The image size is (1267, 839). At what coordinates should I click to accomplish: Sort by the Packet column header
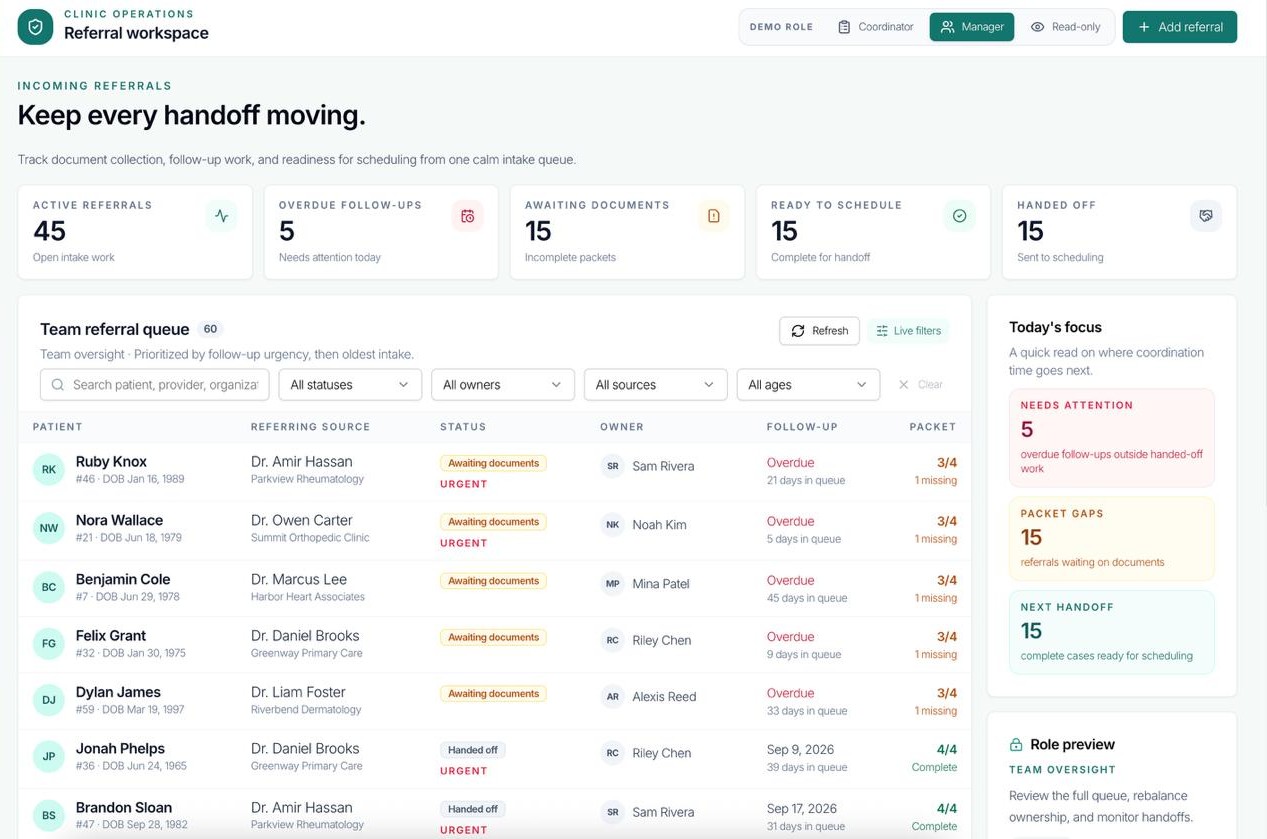933,427
